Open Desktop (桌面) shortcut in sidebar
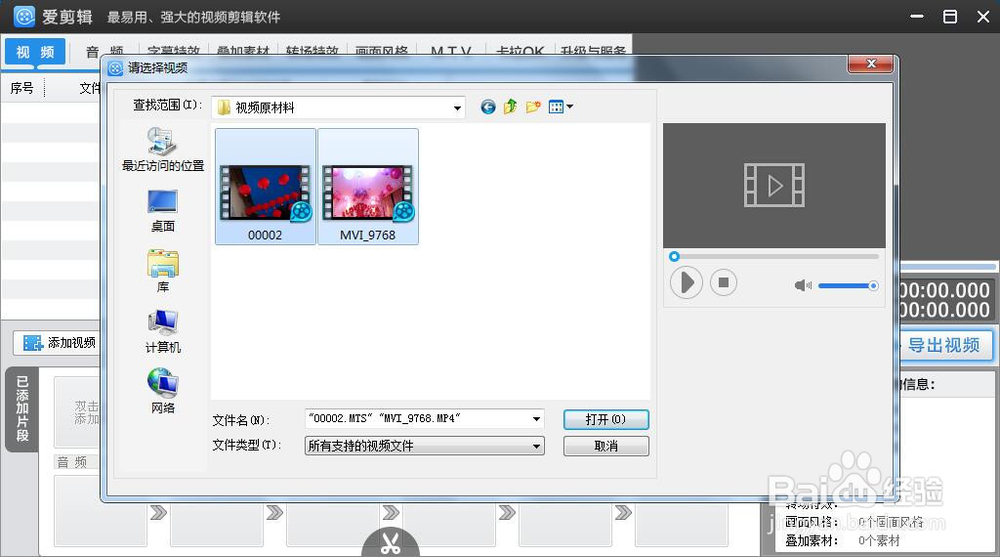This screenshot has height=557, width=1000. click(x=163, y=211)
